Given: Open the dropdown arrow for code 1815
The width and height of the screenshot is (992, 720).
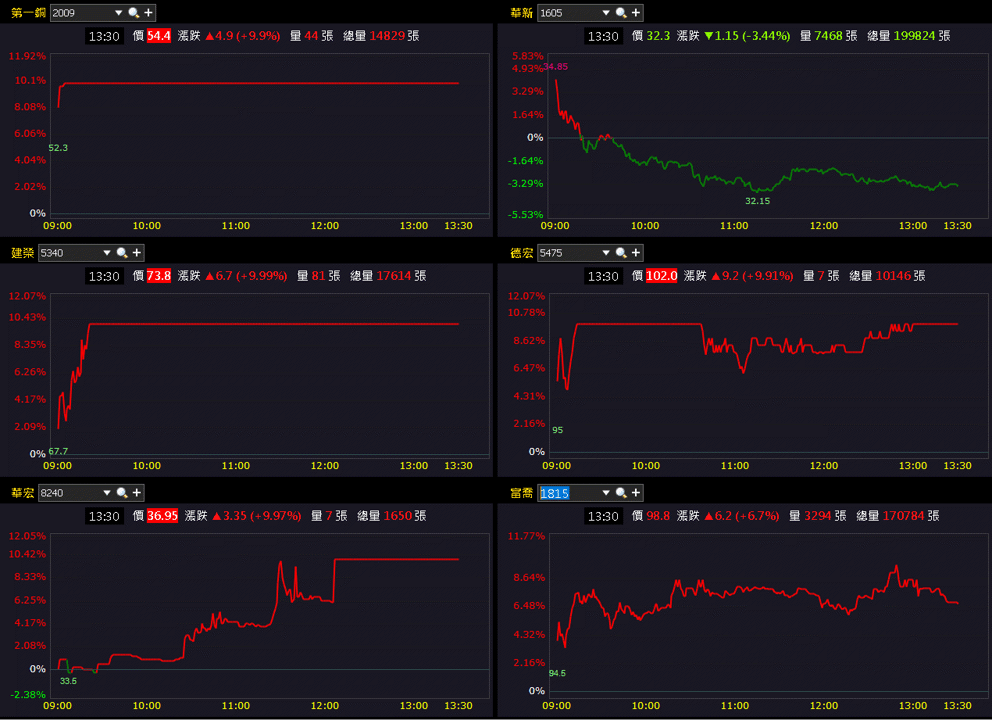Looking at the screenshot, I should click(606, 493).
